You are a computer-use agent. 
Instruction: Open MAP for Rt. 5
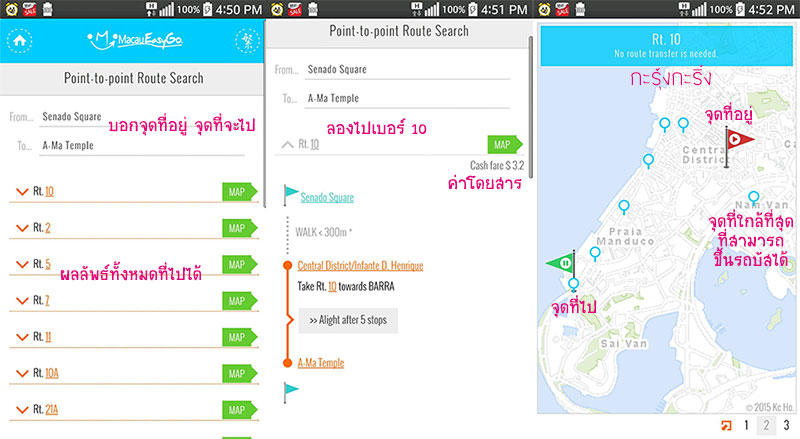pyautogui.click(x=240, y=264)
